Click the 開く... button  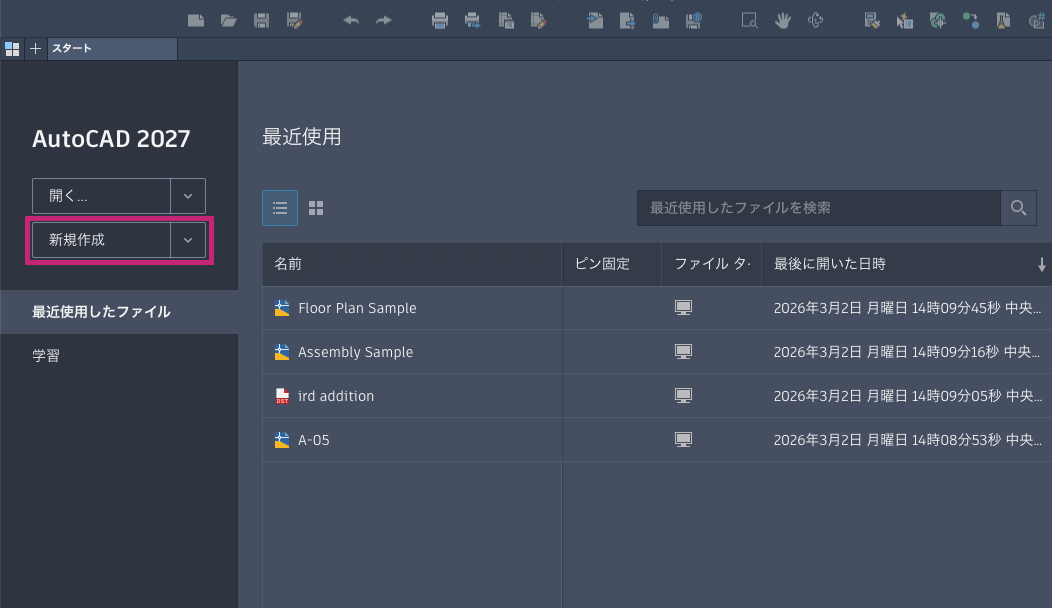pos(101,196)
